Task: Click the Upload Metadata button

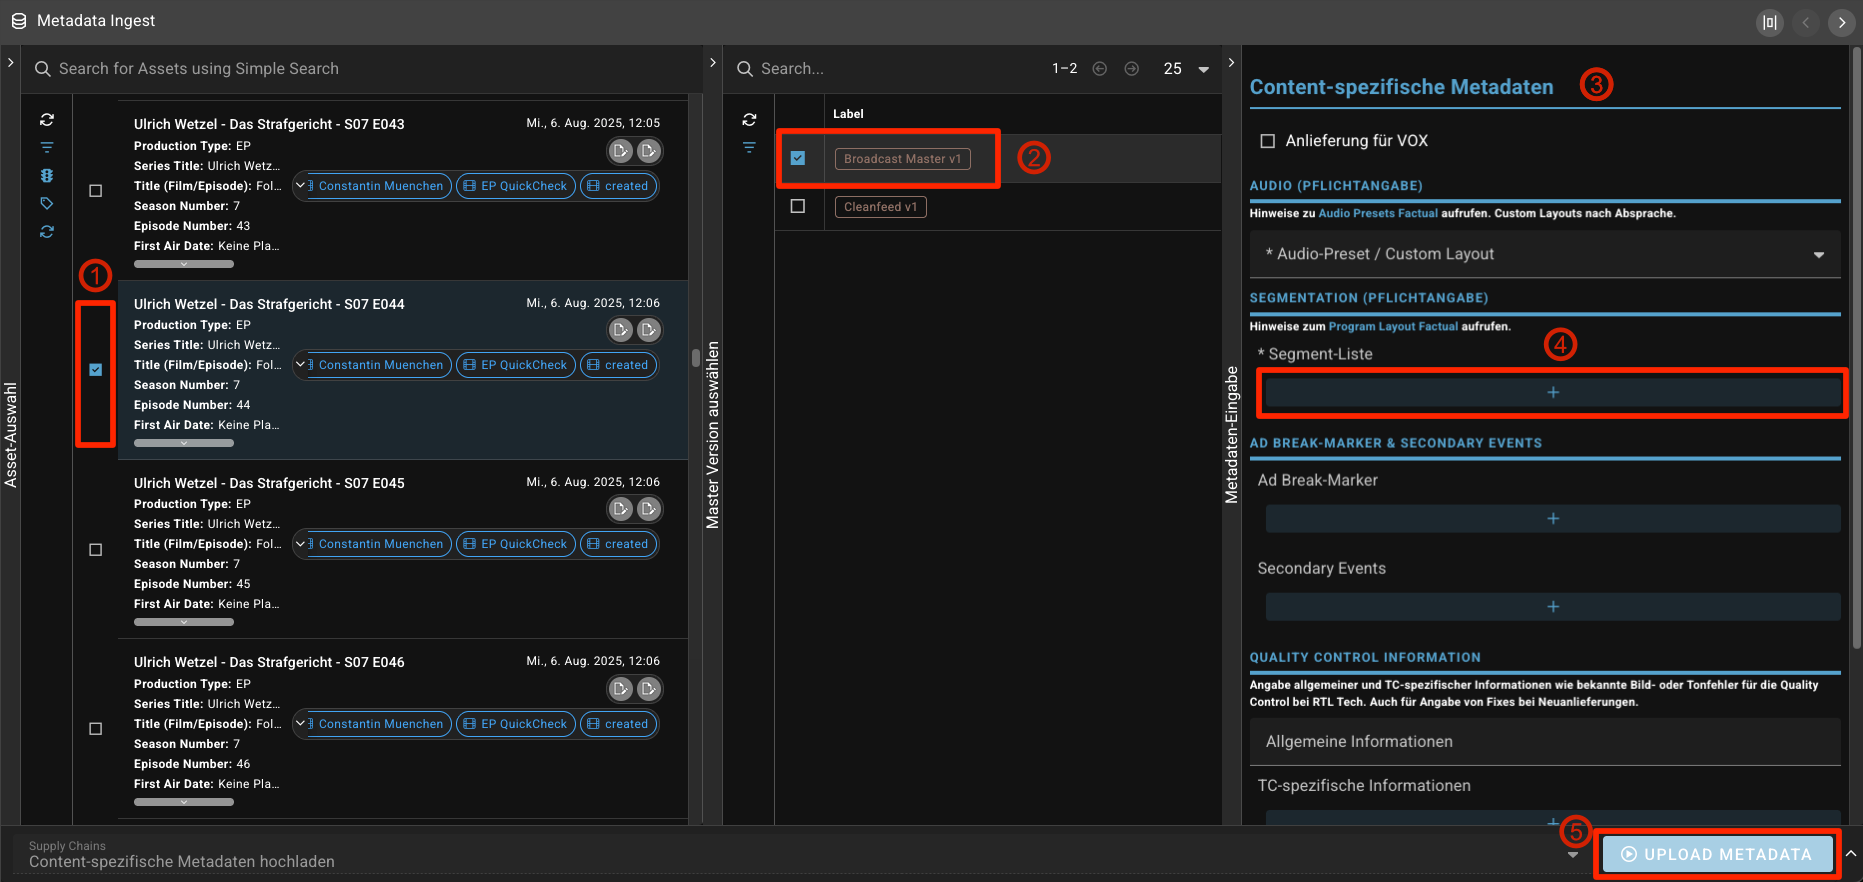Action: point(1717,854)
